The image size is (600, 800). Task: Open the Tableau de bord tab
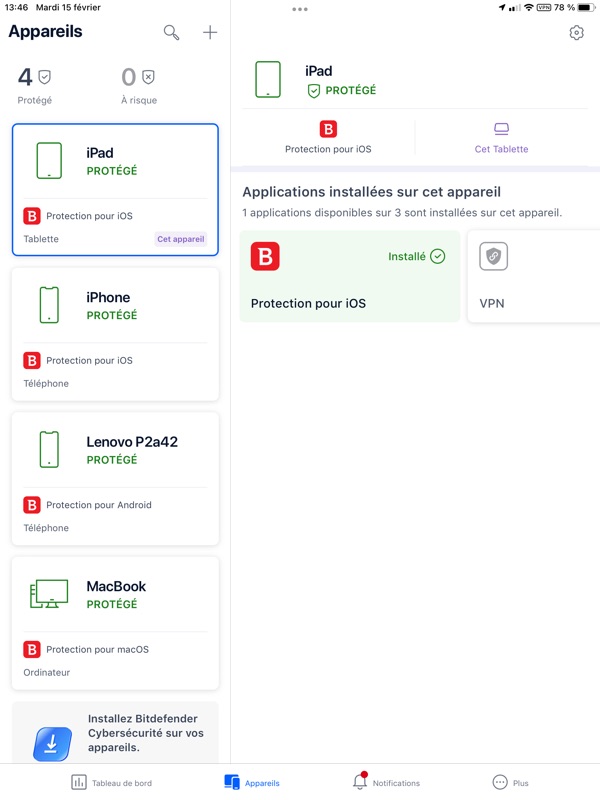[112, 782]
